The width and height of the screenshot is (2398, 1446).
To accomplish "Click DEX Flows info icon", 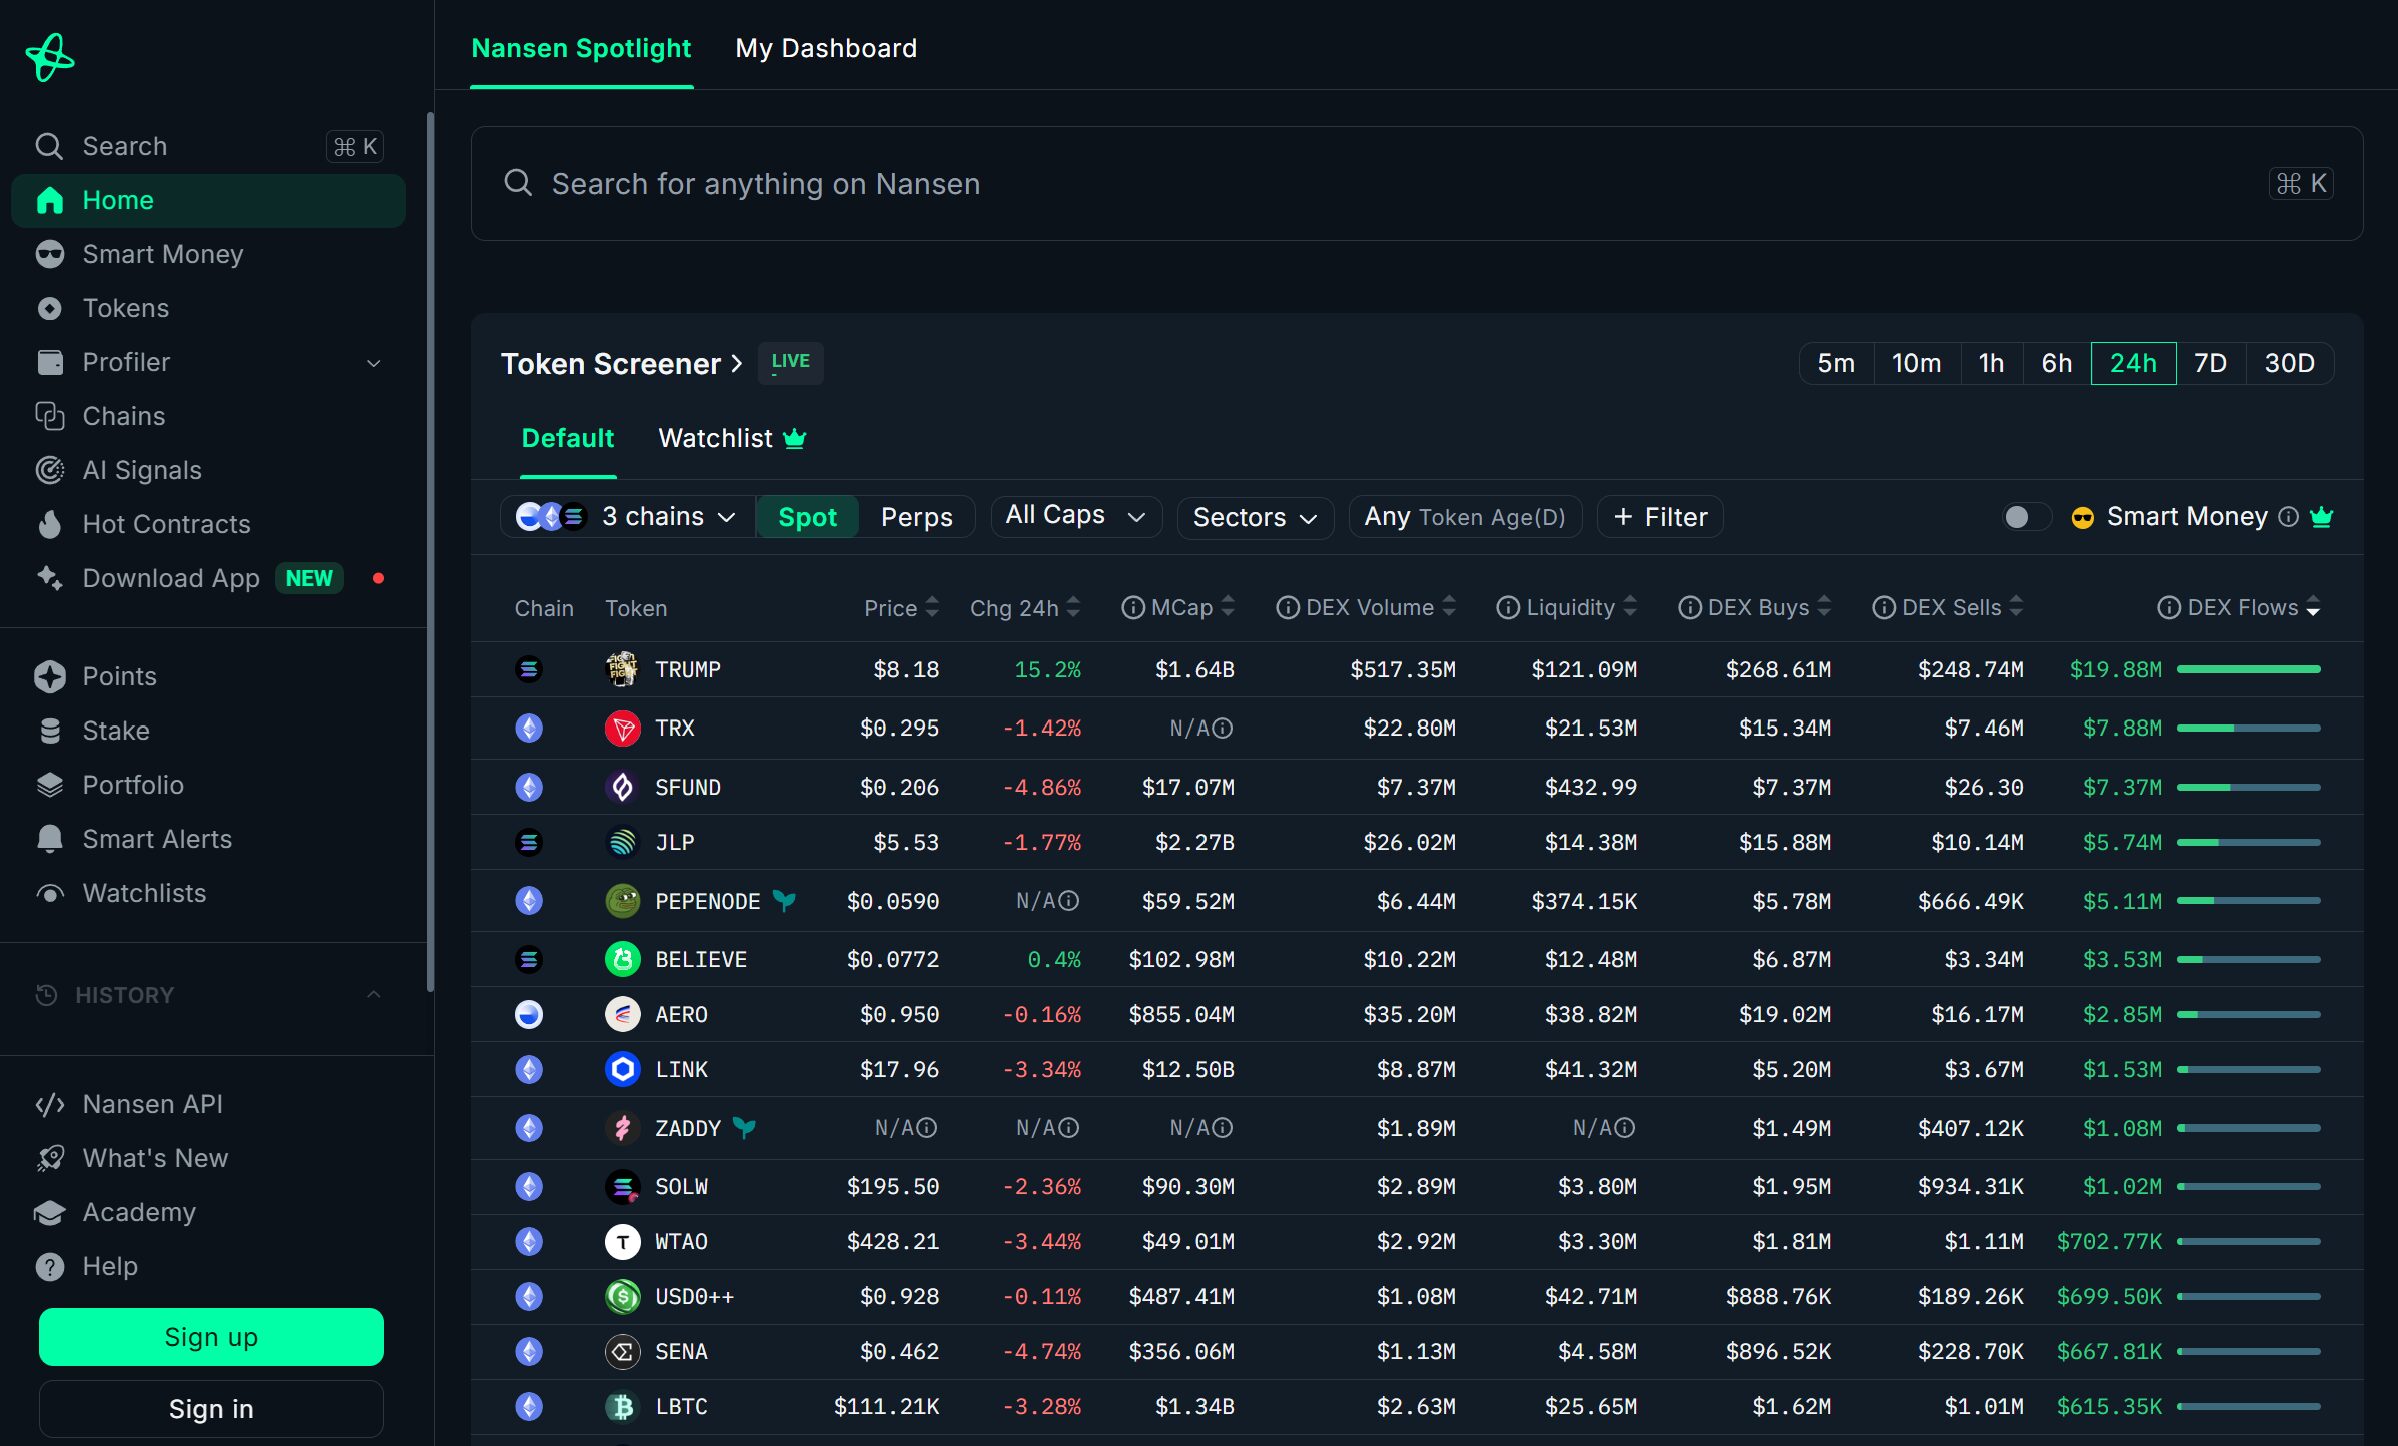I will [x=2168, y=608].
